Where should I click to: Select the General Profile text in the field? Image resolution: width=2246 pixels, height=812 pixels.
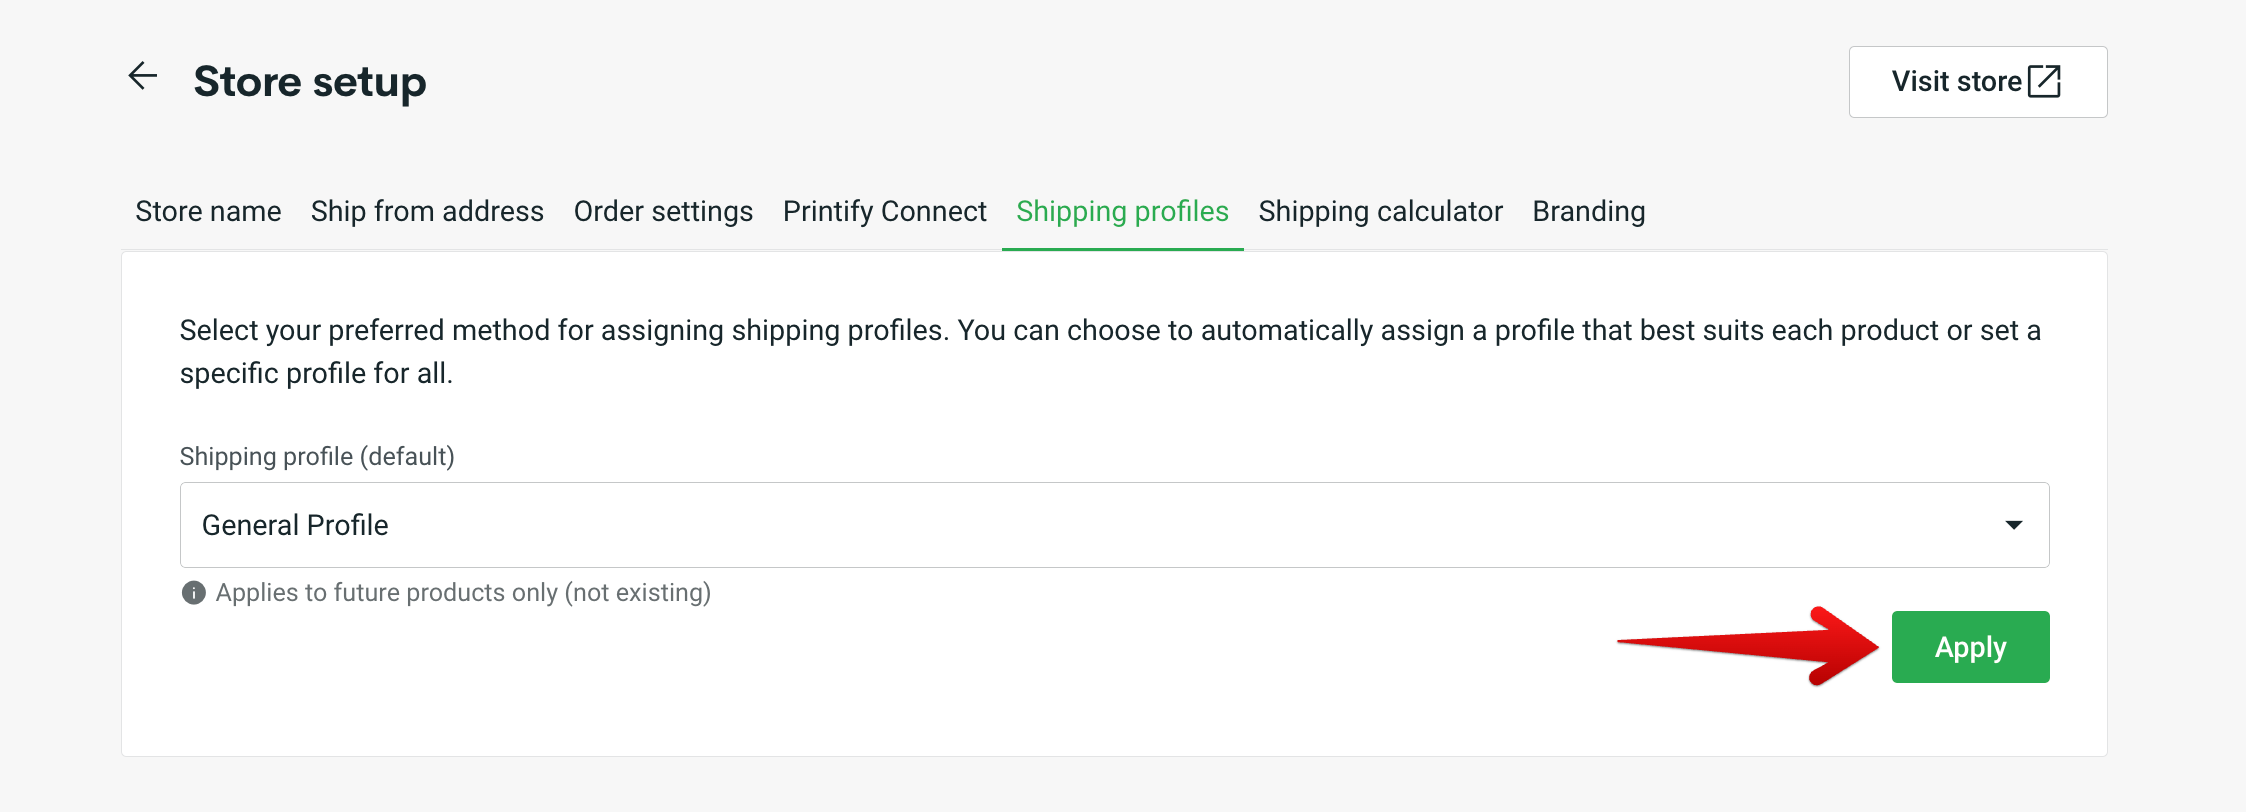[295, 524]
